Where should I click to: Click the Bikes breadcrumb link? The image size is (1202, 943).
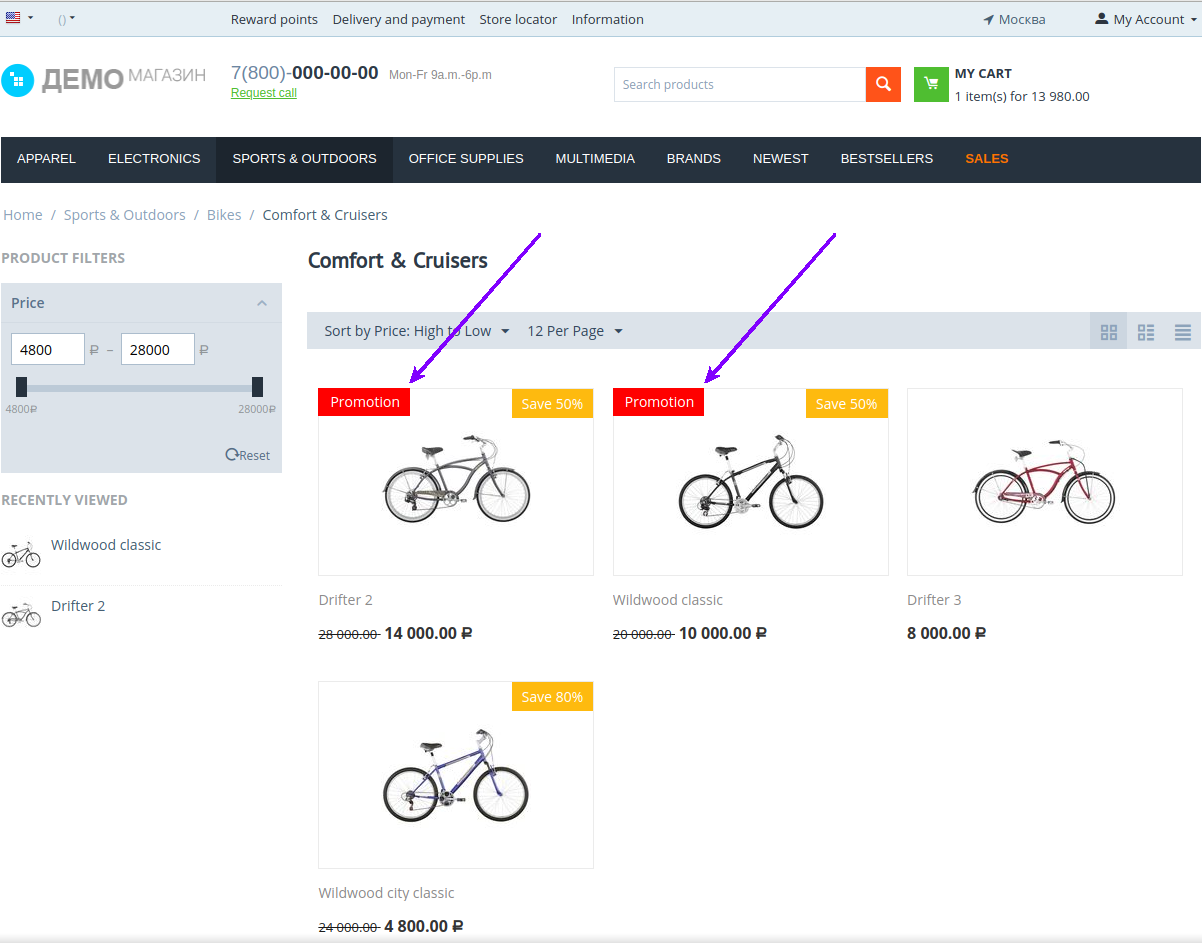(224, 215)
